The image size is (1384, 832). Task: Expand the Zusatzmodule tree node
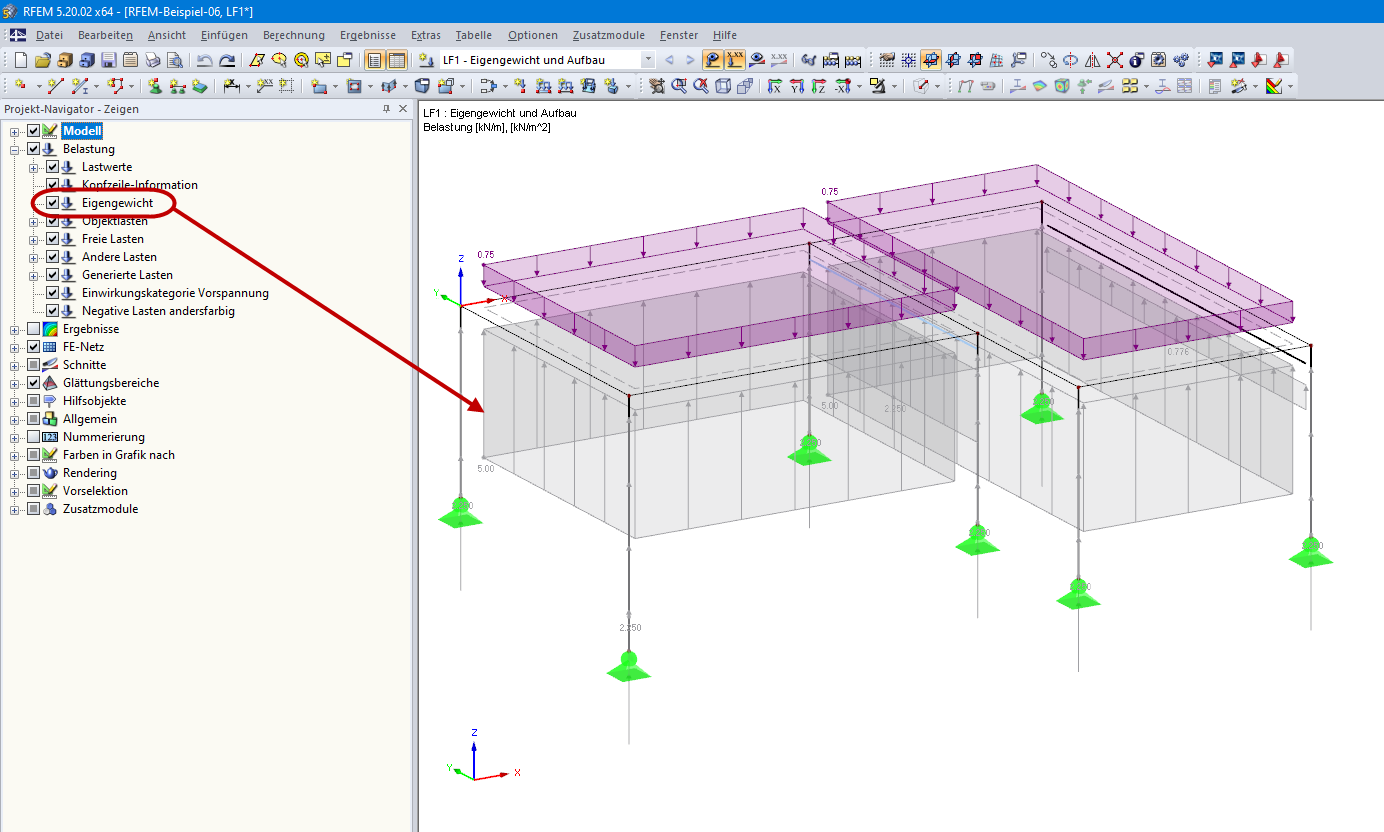pos(15,509)
